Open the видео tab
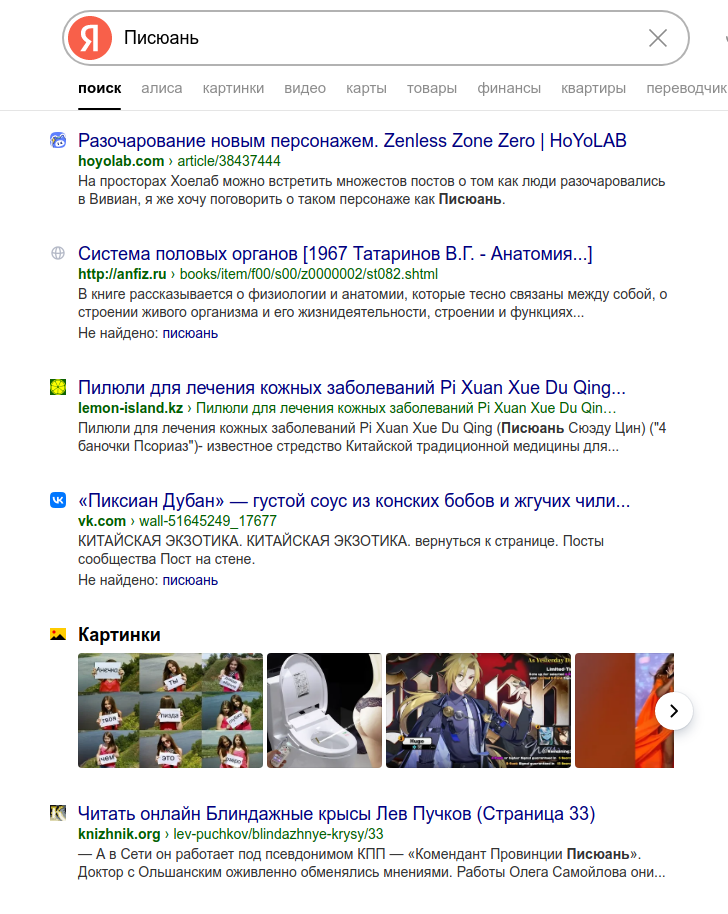Viewport: 728px width, 914px height. [305, 88]
